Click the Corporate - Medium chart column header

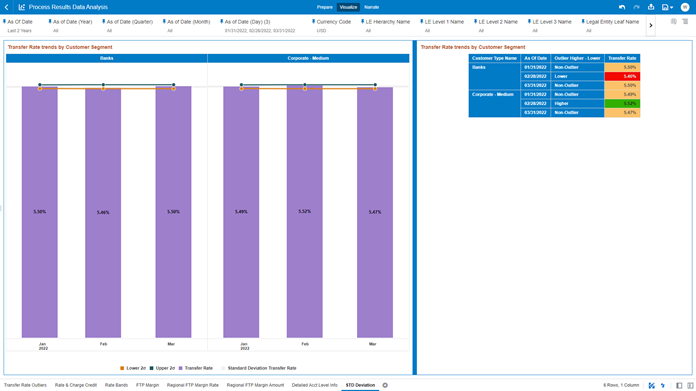pos(308,58)
